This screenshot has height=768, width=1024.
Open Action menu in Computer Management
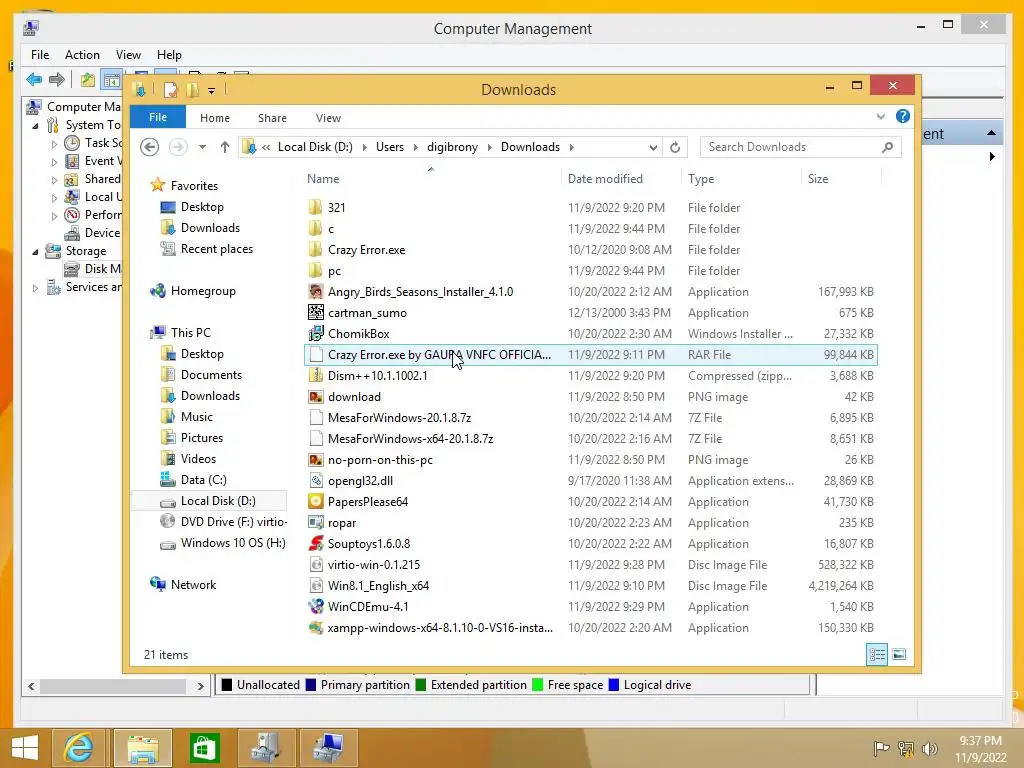(x=82, y=55)
